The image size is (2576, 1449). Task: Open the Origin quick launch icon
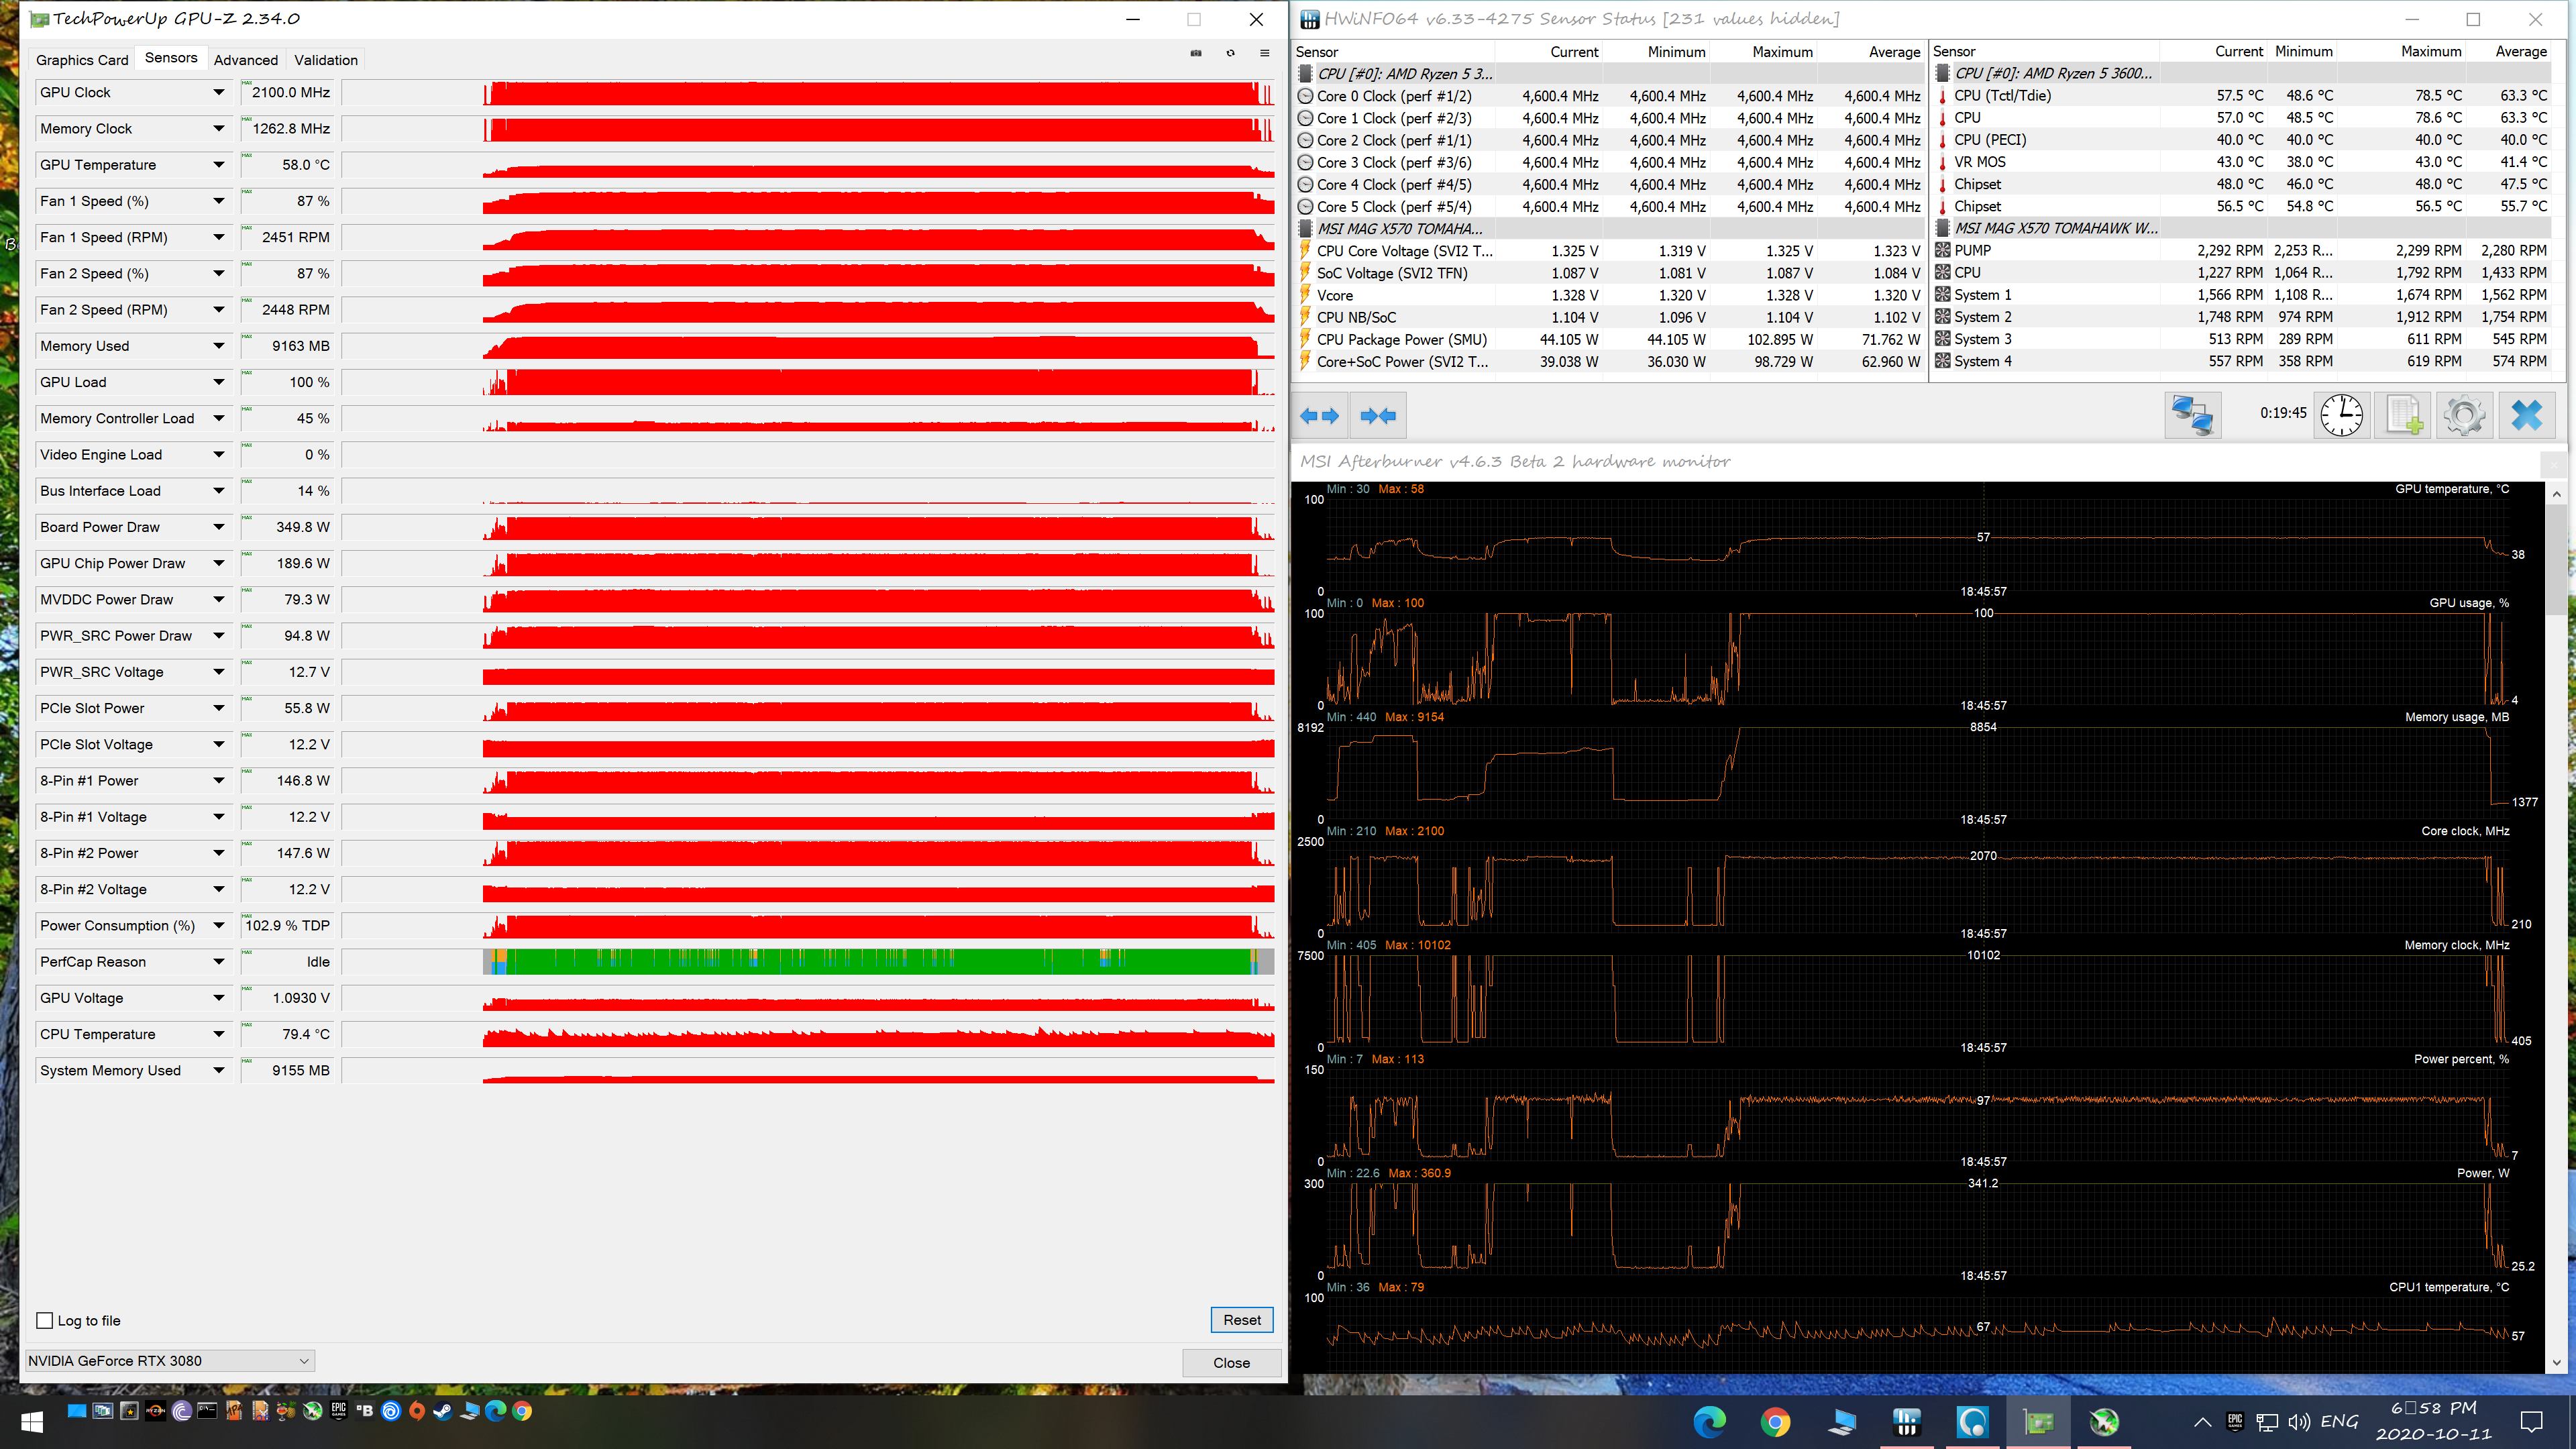click(417, 1411)
